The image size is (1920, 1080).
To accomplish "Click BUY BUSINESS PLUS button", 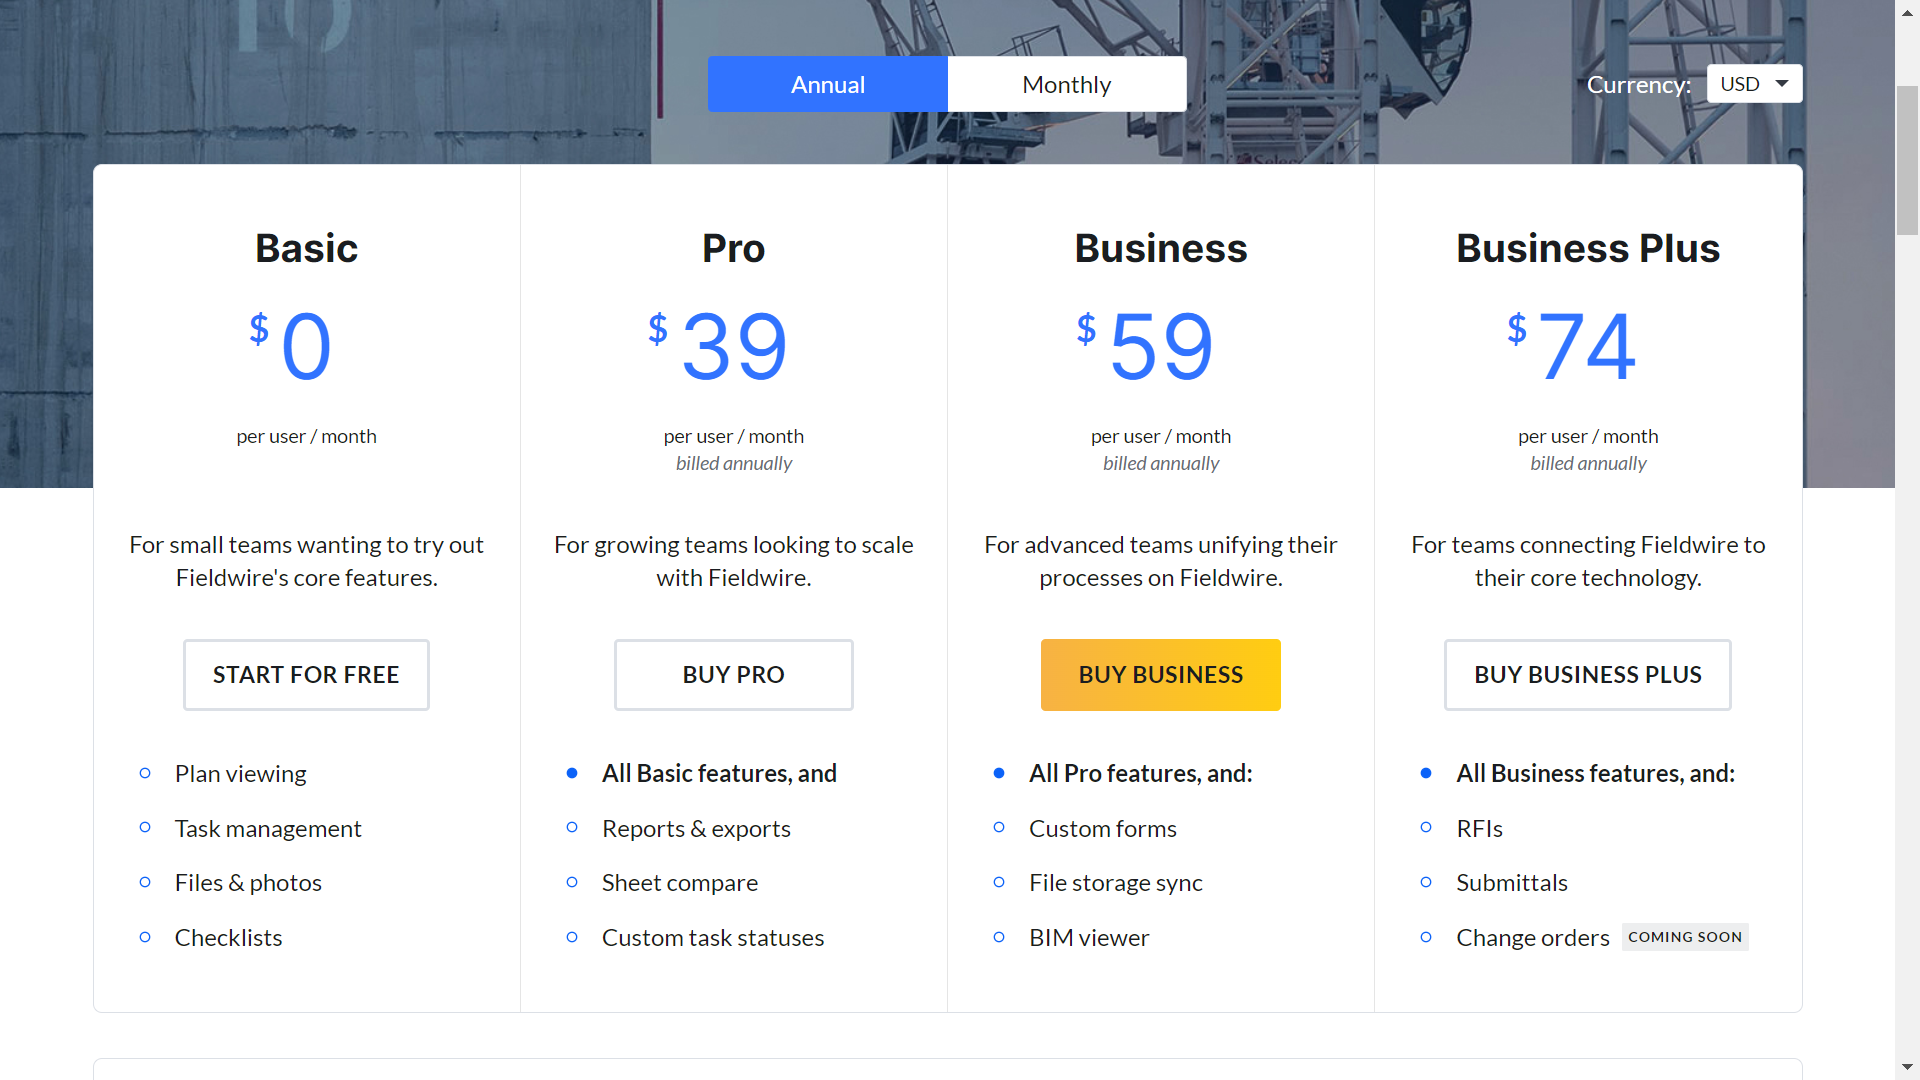I will [x=1586, y=674].
